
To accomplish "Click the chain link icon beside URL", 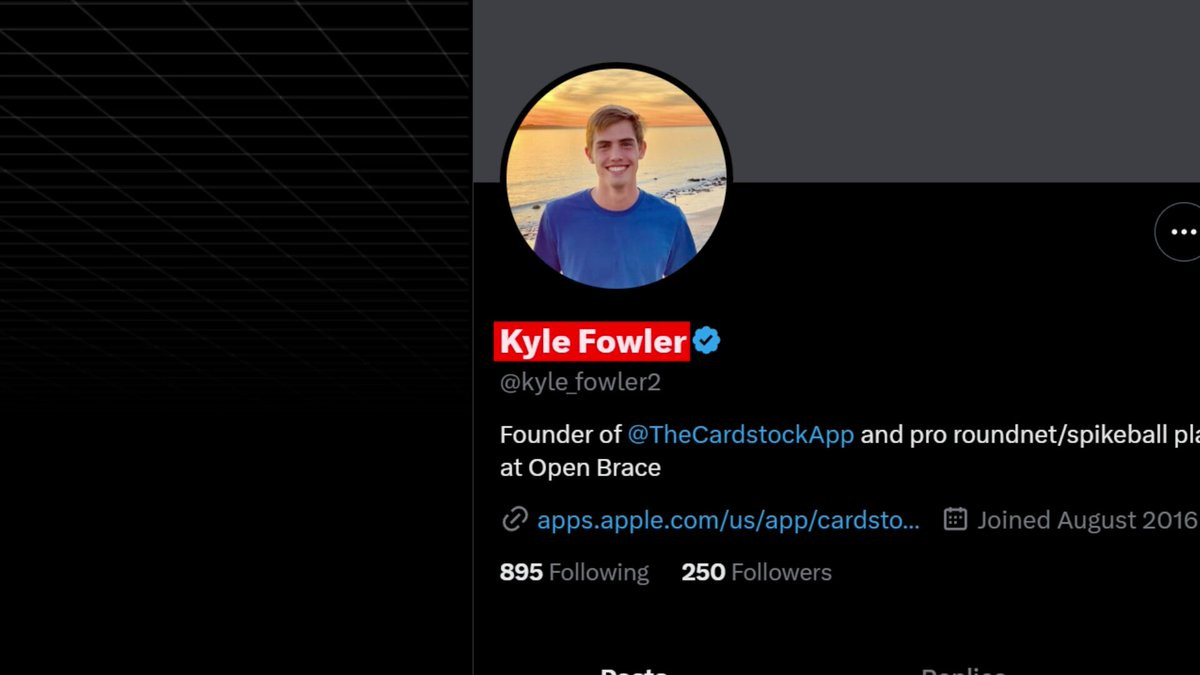I will [514, 520].
